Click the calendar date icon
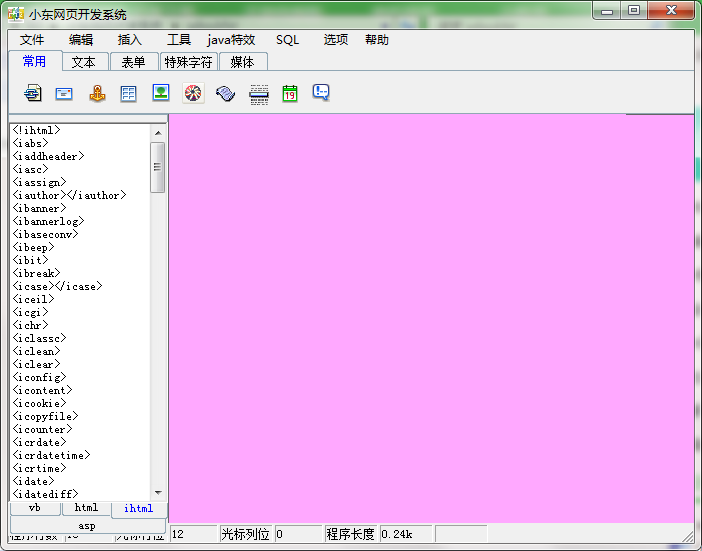 (x=290, y=93)
